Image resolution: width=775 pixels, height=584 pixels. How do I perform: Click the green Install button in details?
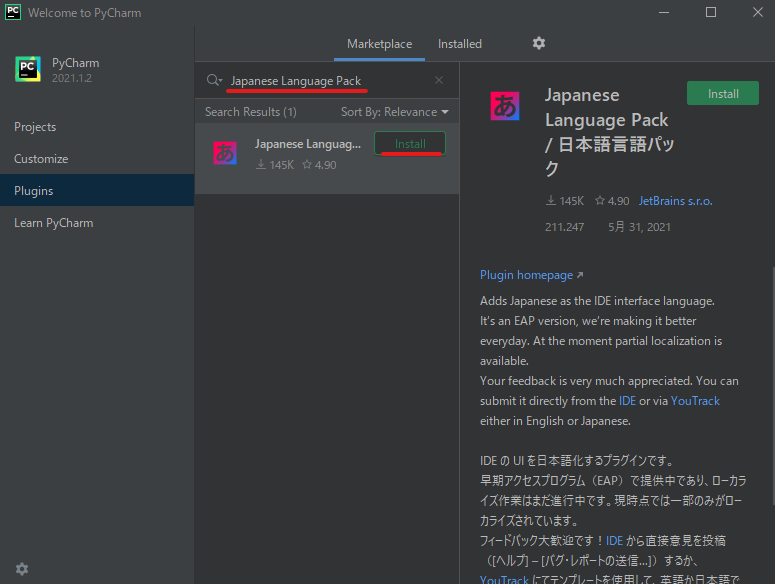[x=723, y=93]
